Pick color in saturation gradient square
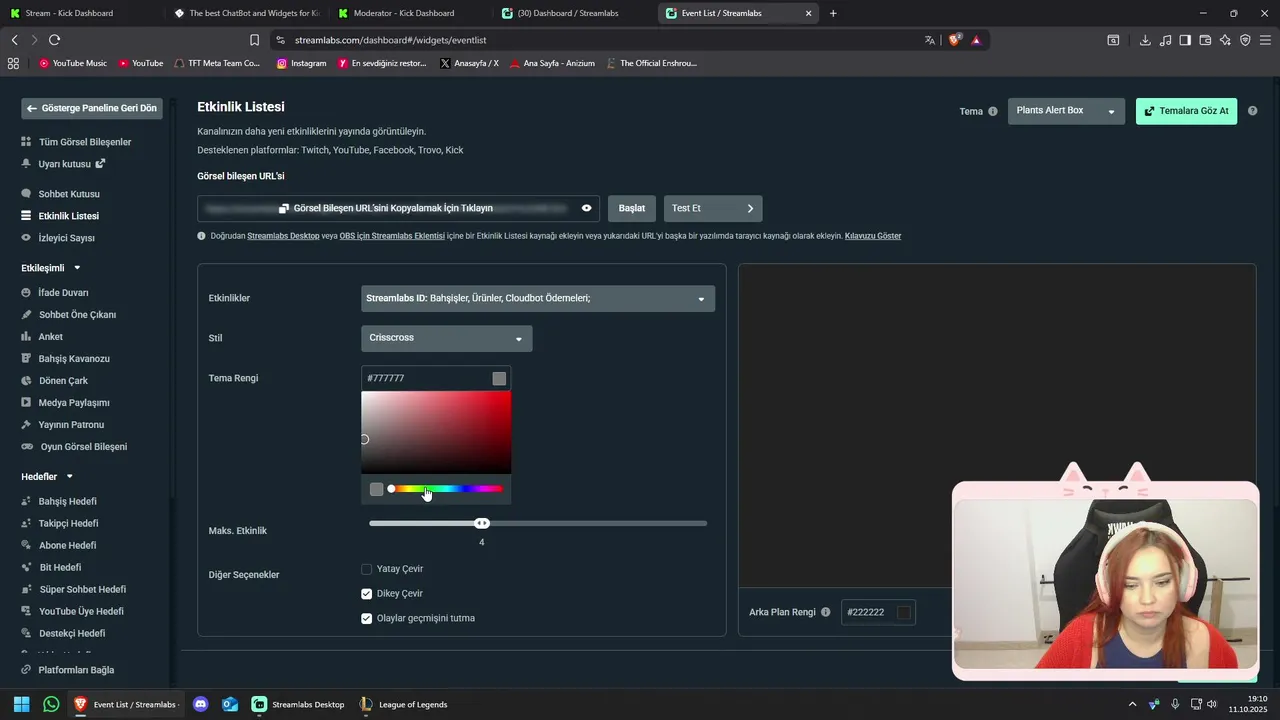The height and width of the screenshot is (720, 1280). coord(436,432)
